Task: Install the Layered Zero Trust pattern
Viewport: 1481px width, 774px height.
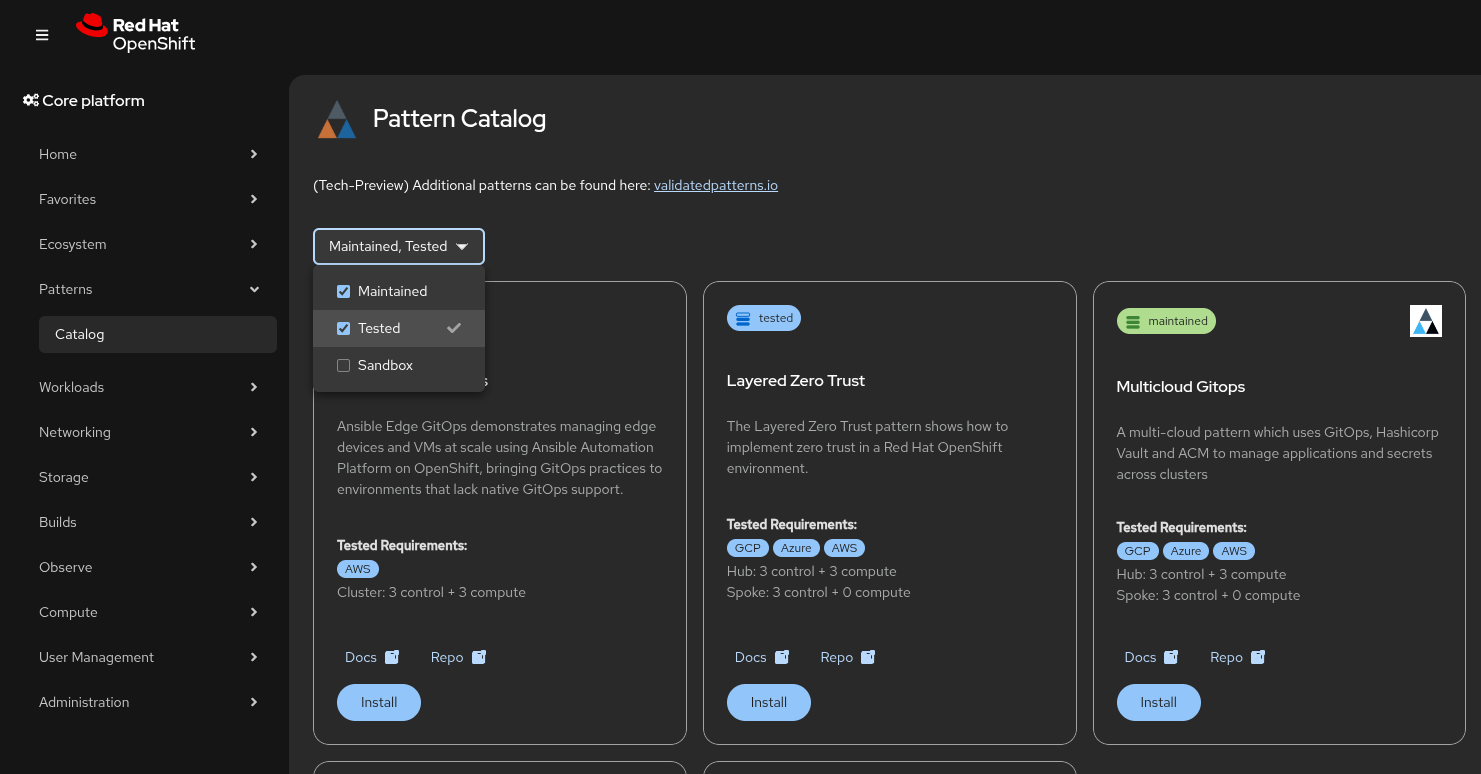Action: (769, 702)
